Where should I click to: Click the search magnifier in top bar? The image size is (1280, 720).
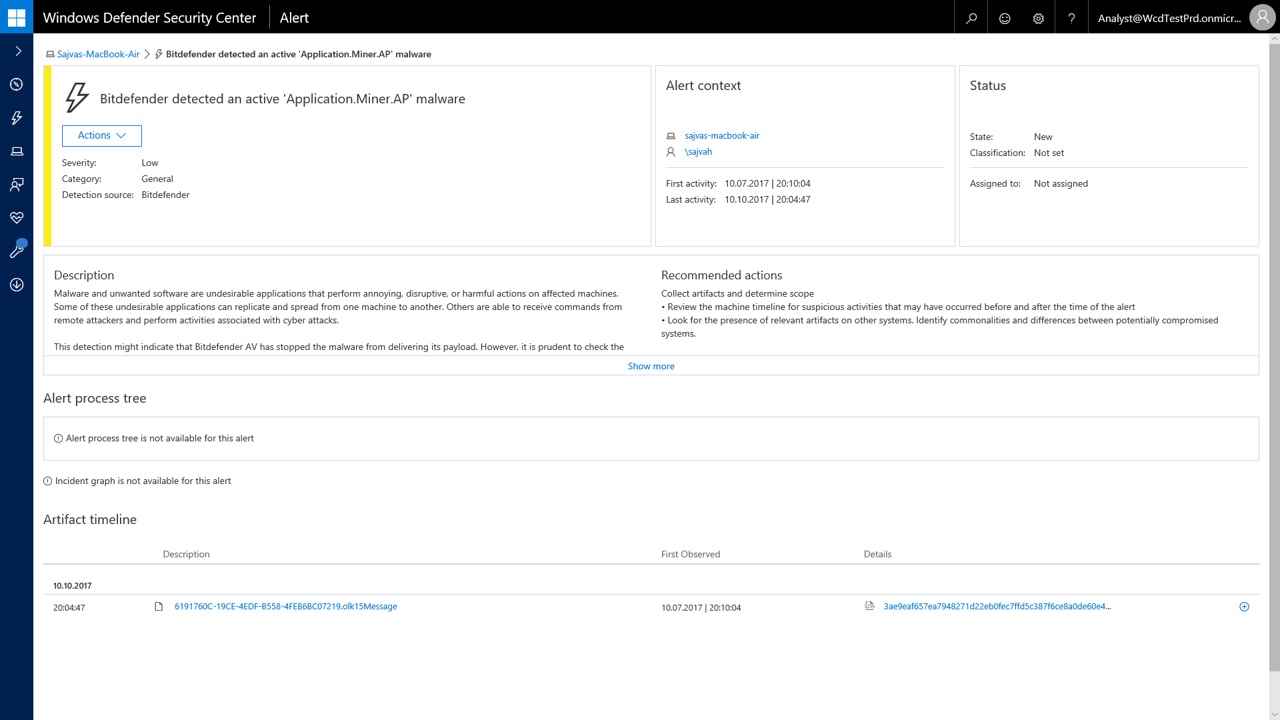click(x=971, y=18)
